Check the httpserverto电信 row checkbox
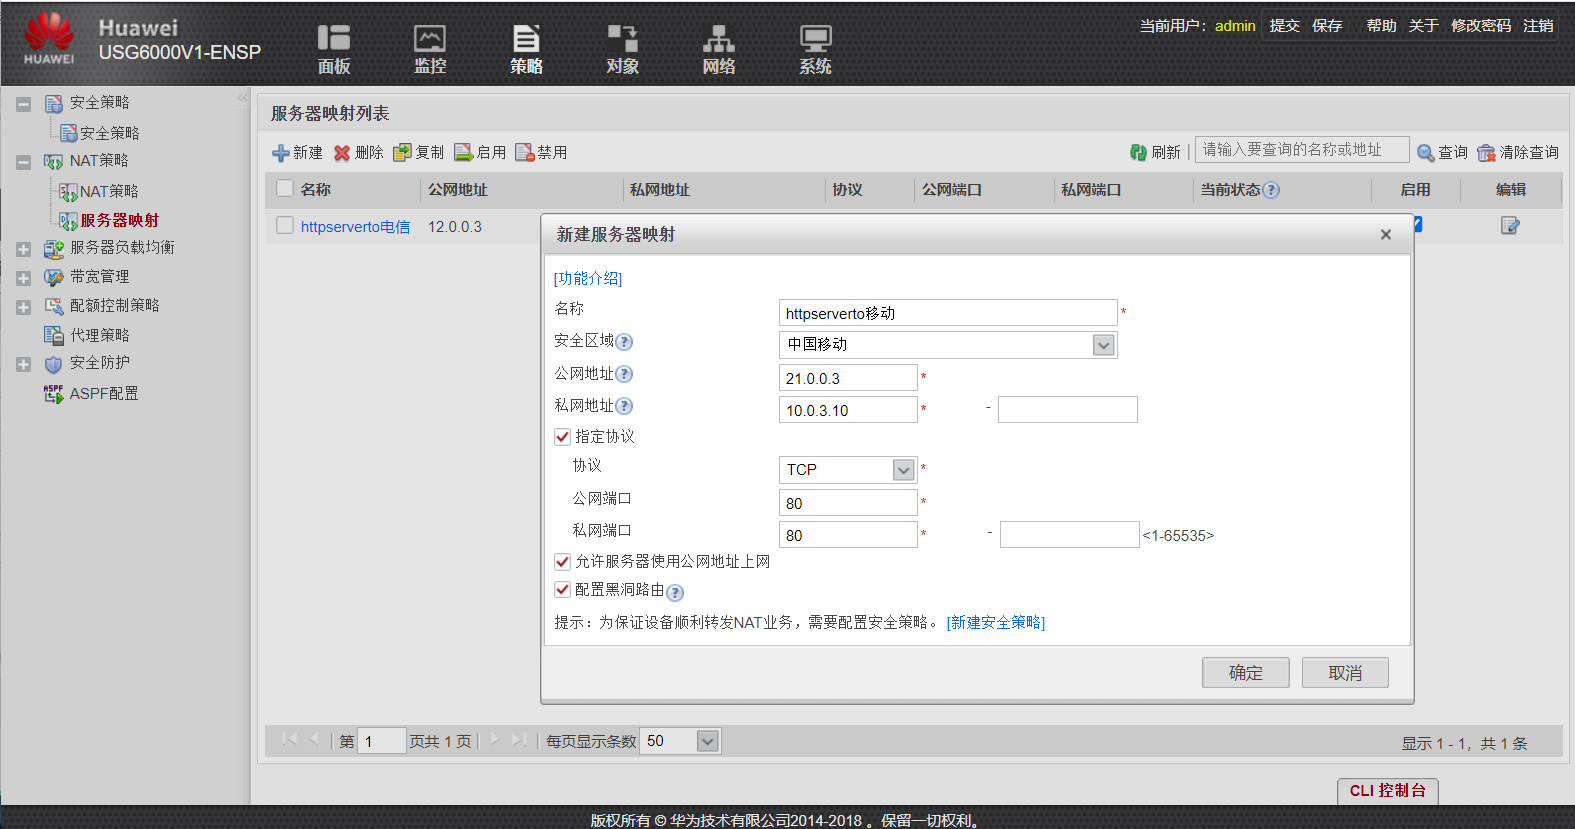This screenshot has width=1575, height=829. [285, 226]
